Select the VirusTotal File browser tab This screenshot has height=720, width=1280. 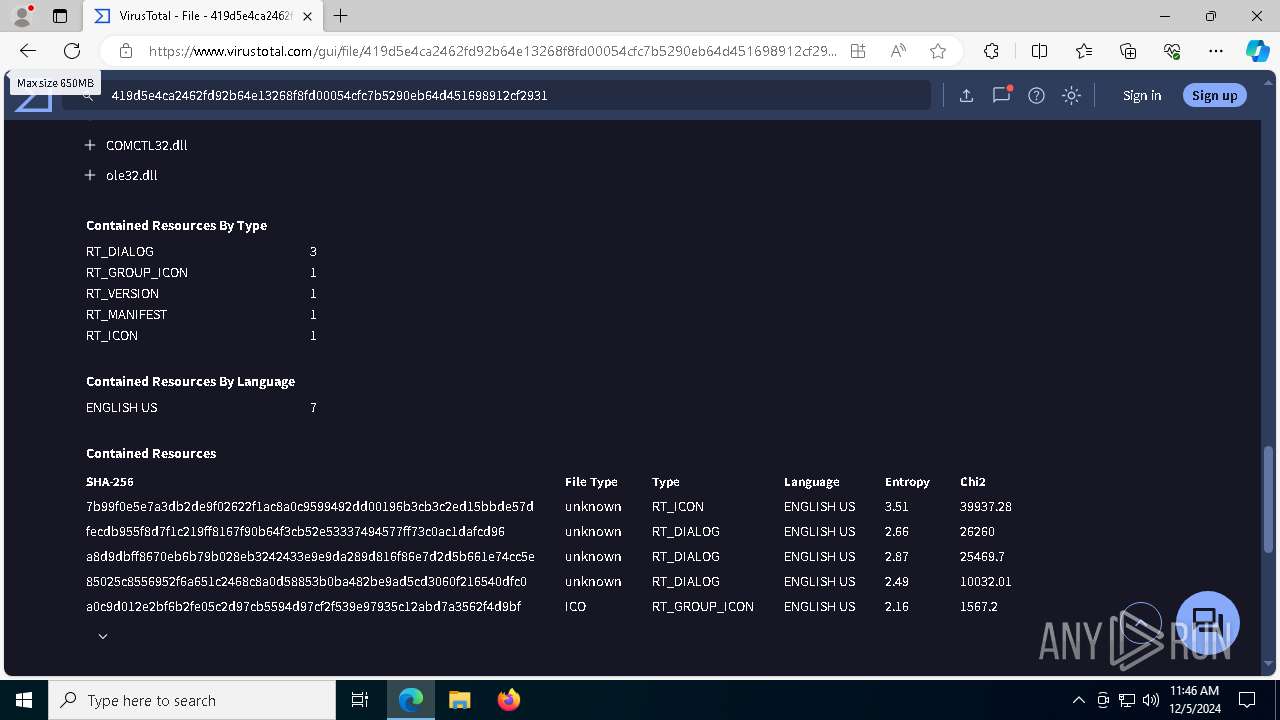coord(204,16)
